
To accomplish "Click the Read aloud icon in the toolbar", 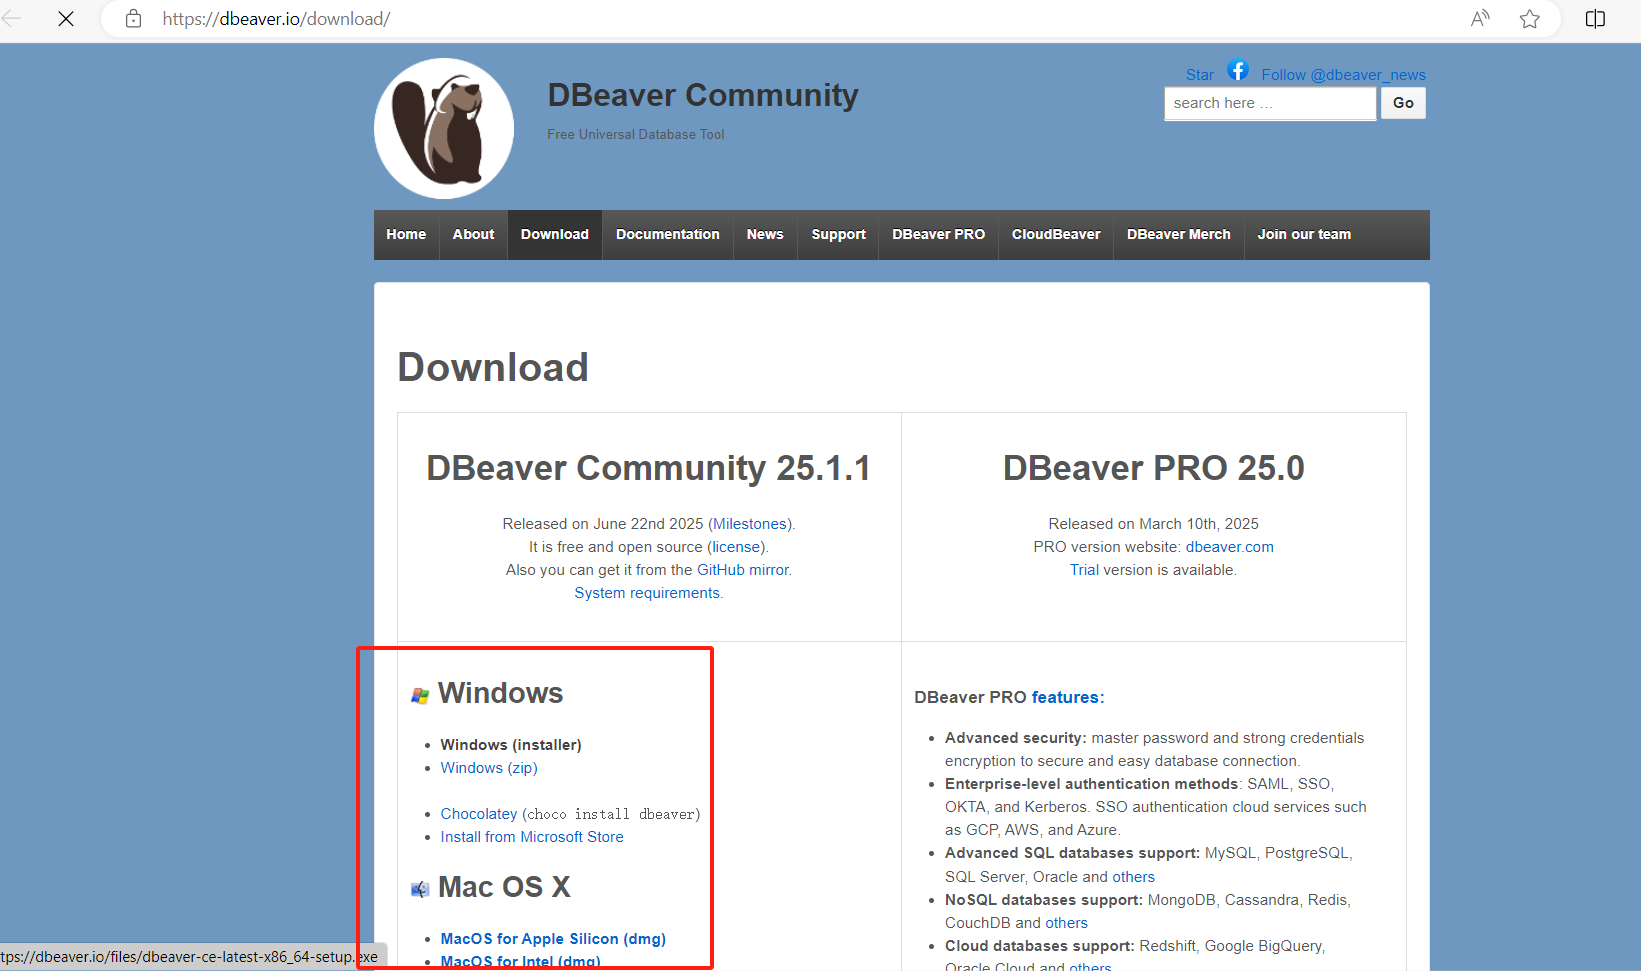I will coord(1479,18).
